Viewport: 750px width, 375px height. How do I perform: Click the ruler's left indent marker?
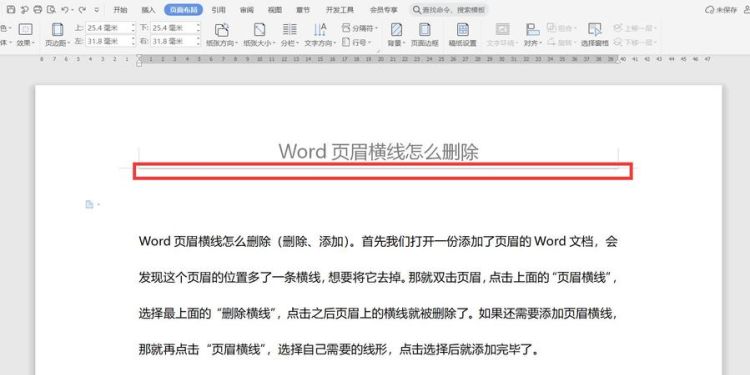click(x=139, y=60)
